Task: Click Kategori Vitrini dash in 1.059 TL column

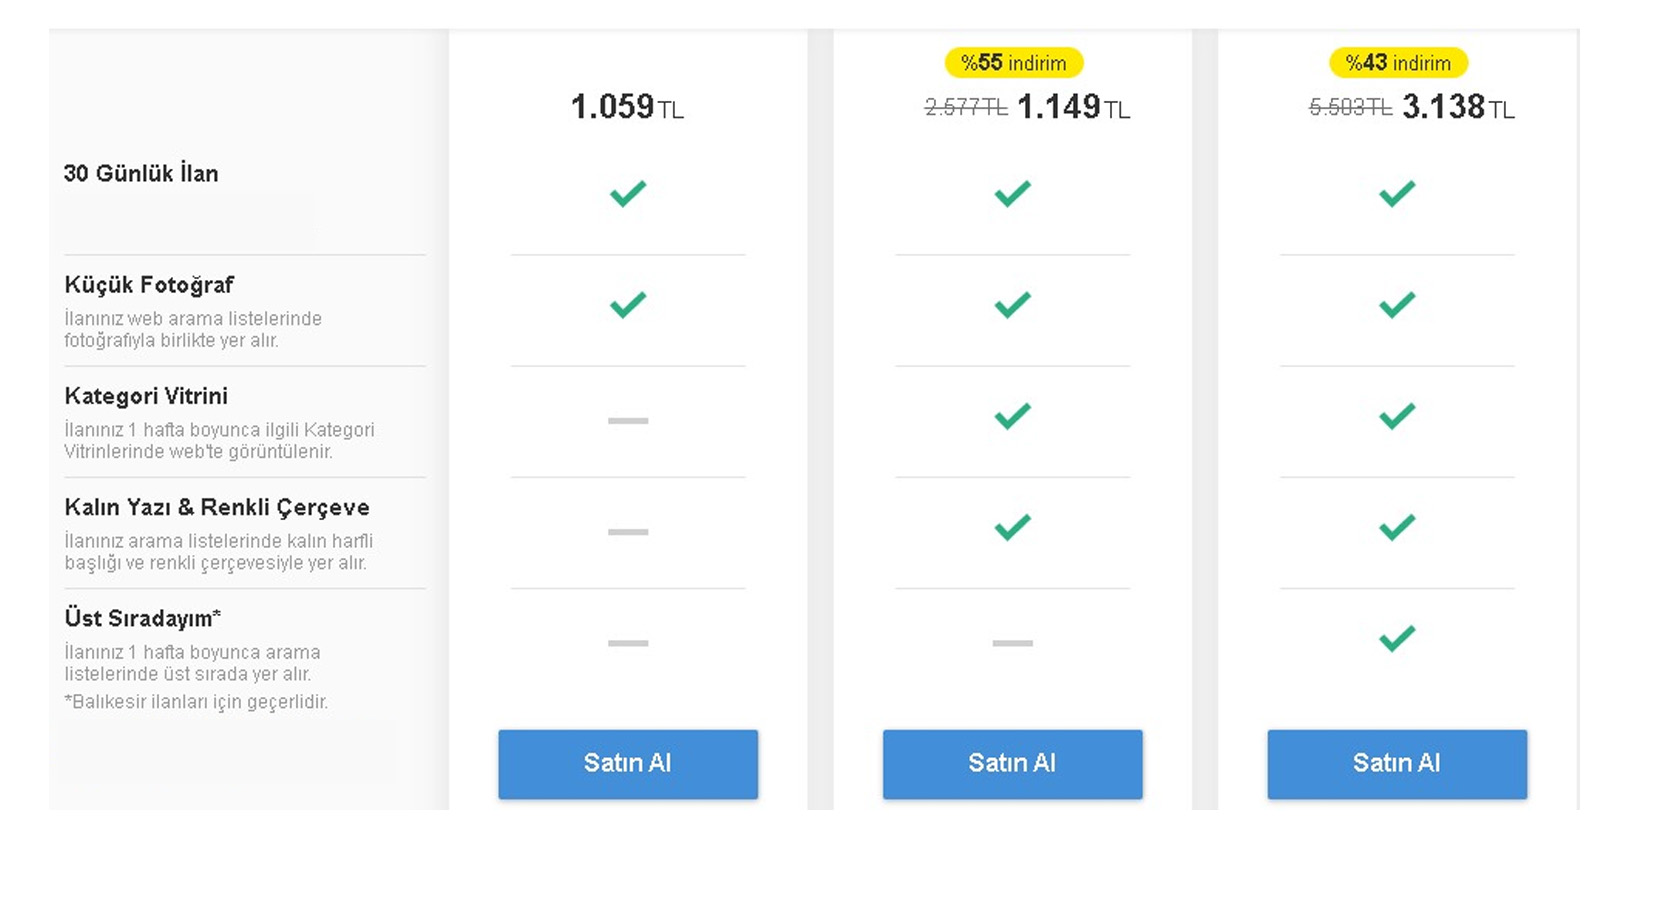Action: [628, 421]
